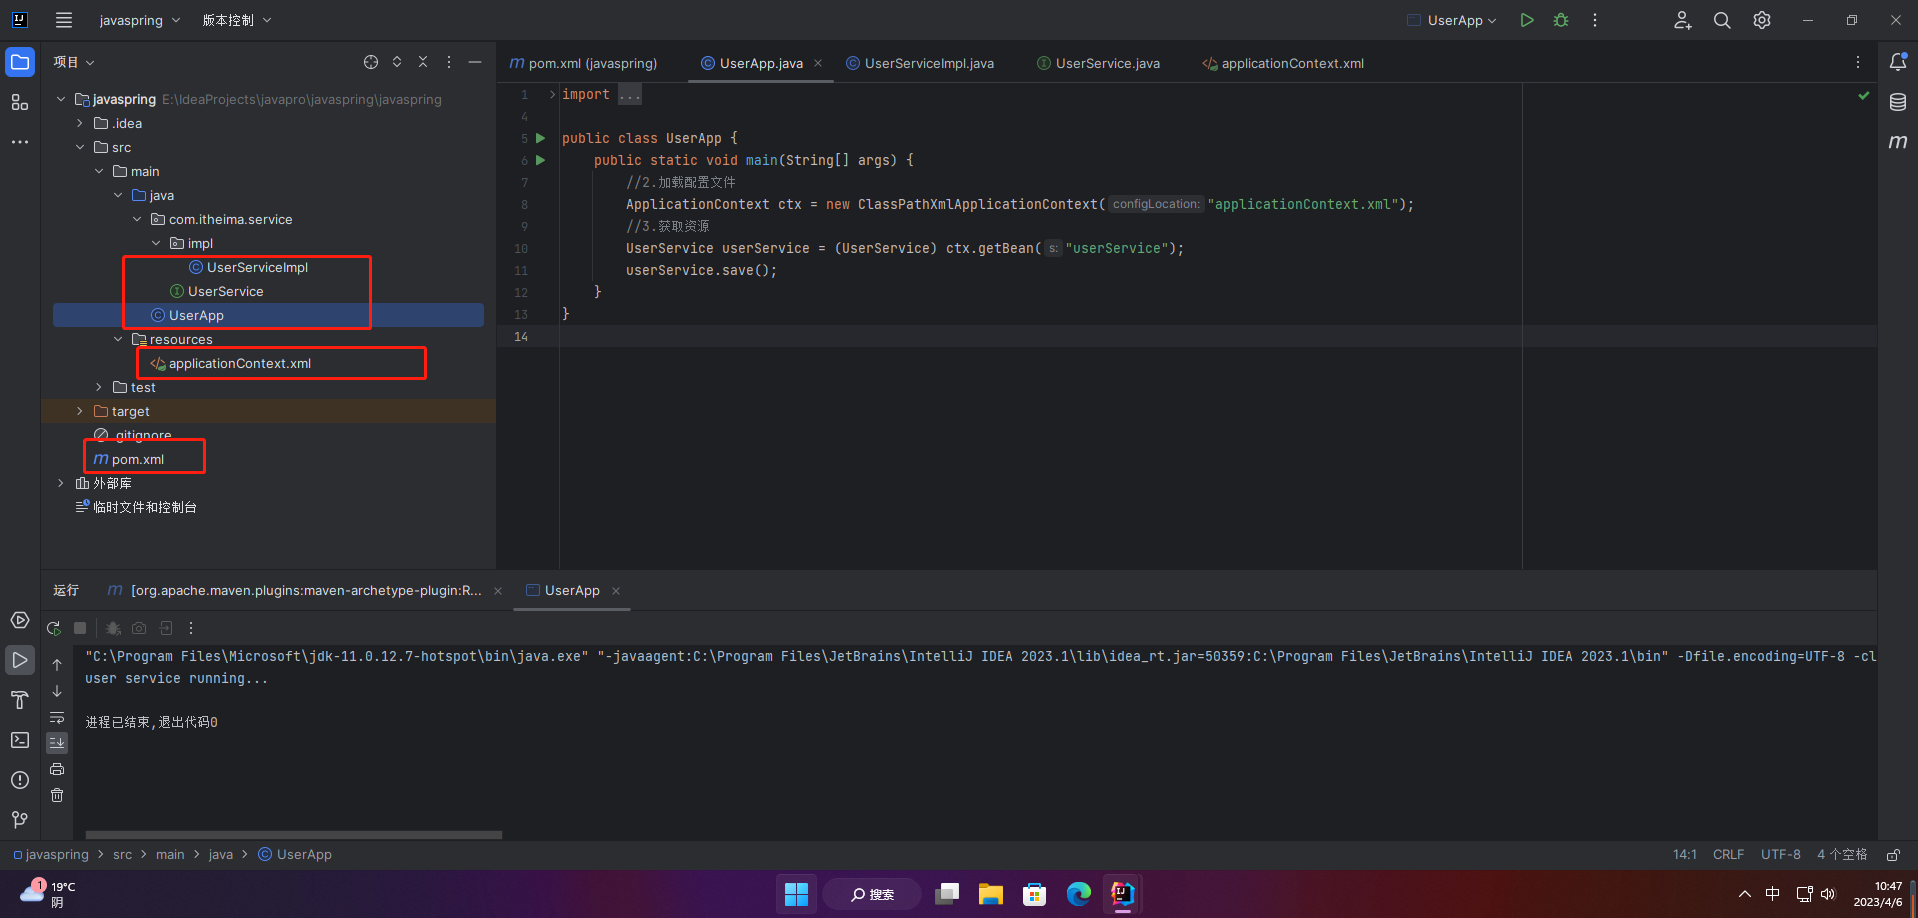The height and width of the screenshot is (918, 1918).
Task: Open the UserApp run configuration dropdown
Action: coord(1453,20)
